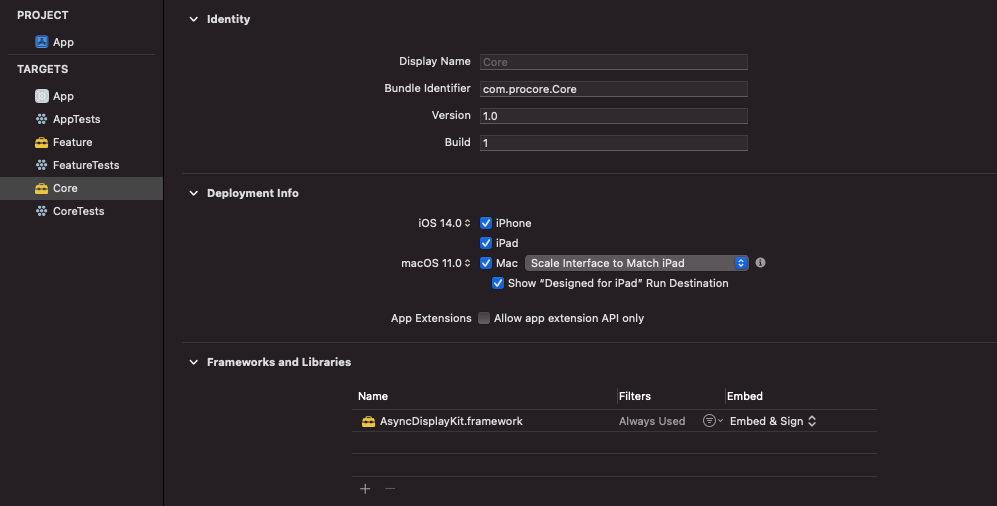Click the Name column header
997x506 pixels.
[x=373, y=396]
